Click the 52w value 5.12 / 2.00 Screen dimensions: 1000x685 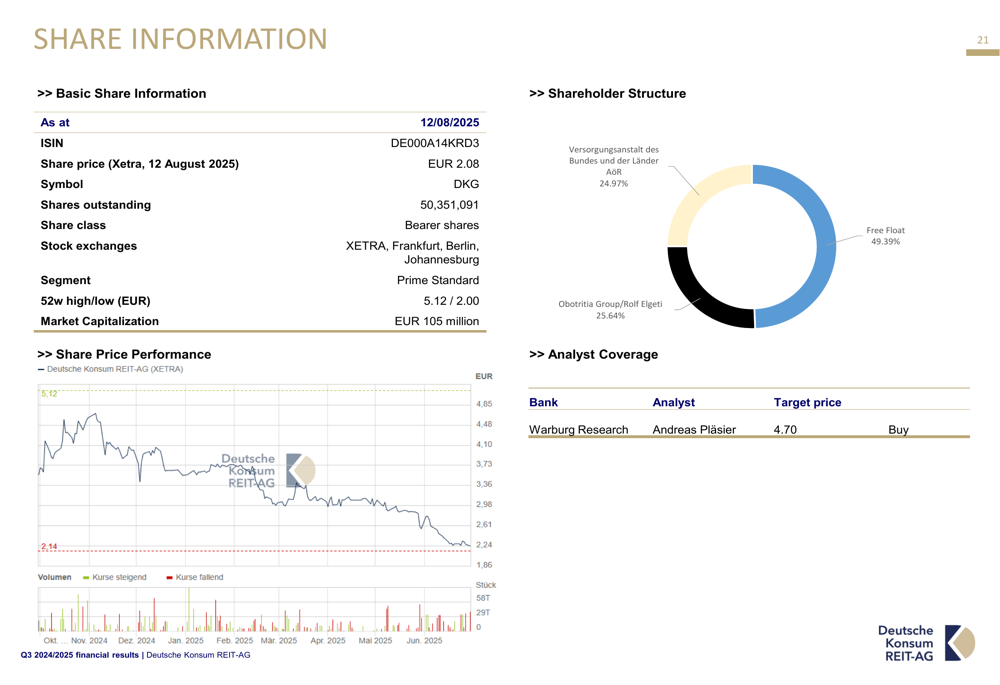pos(452,301)
